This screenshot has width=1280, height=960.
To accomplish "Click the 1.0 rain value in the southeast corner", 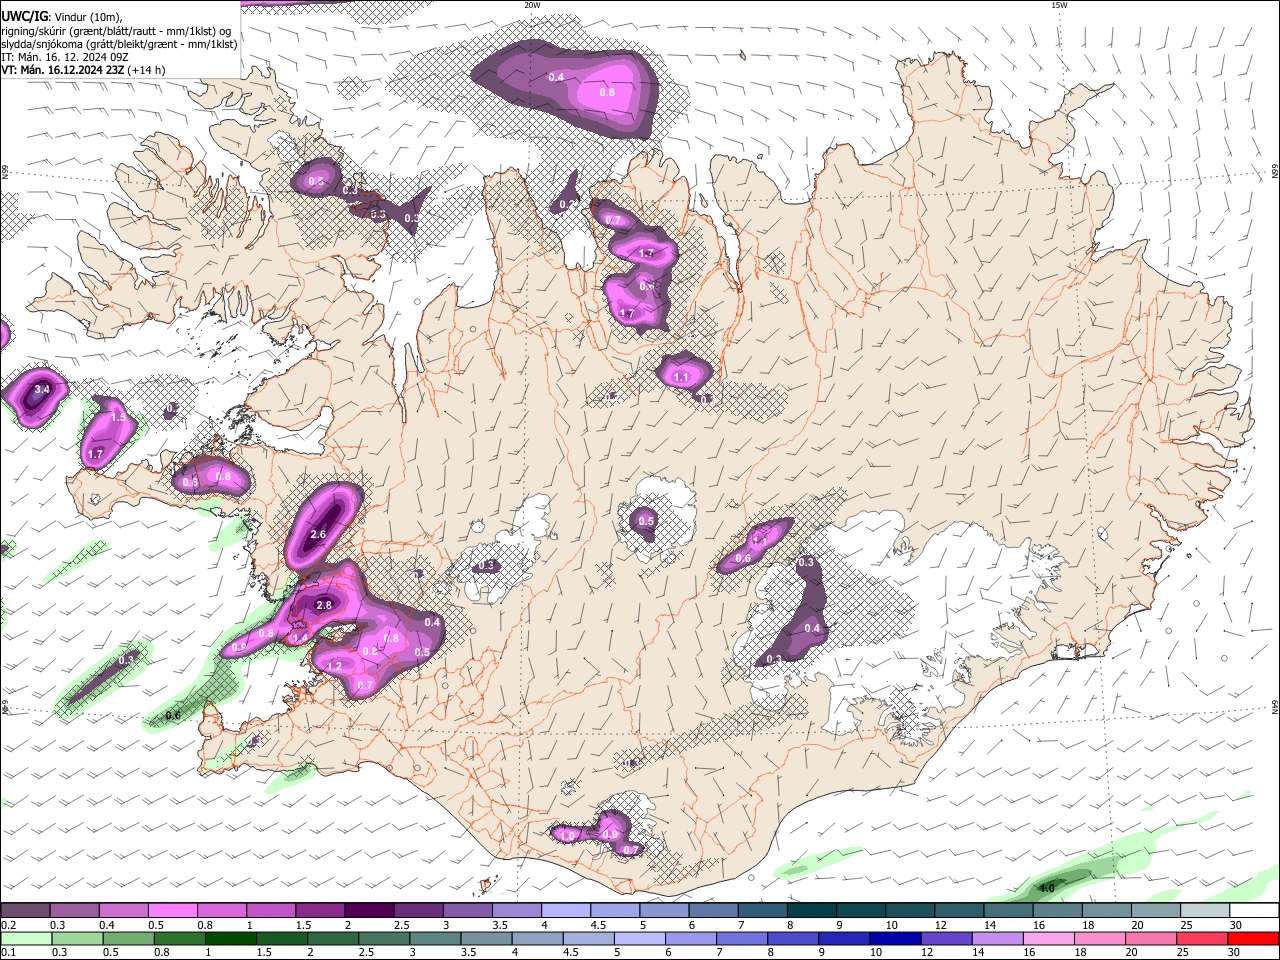I will [x=1047, y=888].
